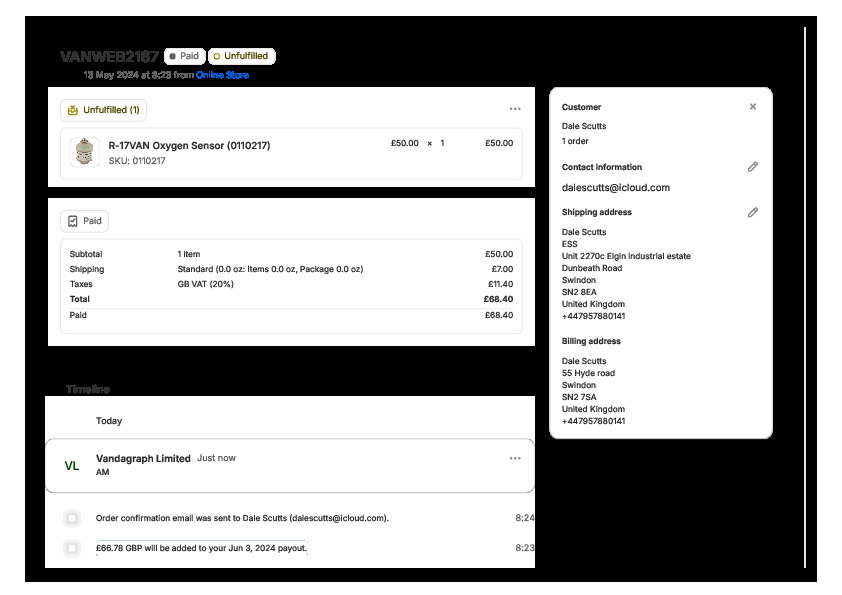Click the Unfulfilled status badge near order number
This screenshot has width=842, height=595.
[x=241, y=56]
